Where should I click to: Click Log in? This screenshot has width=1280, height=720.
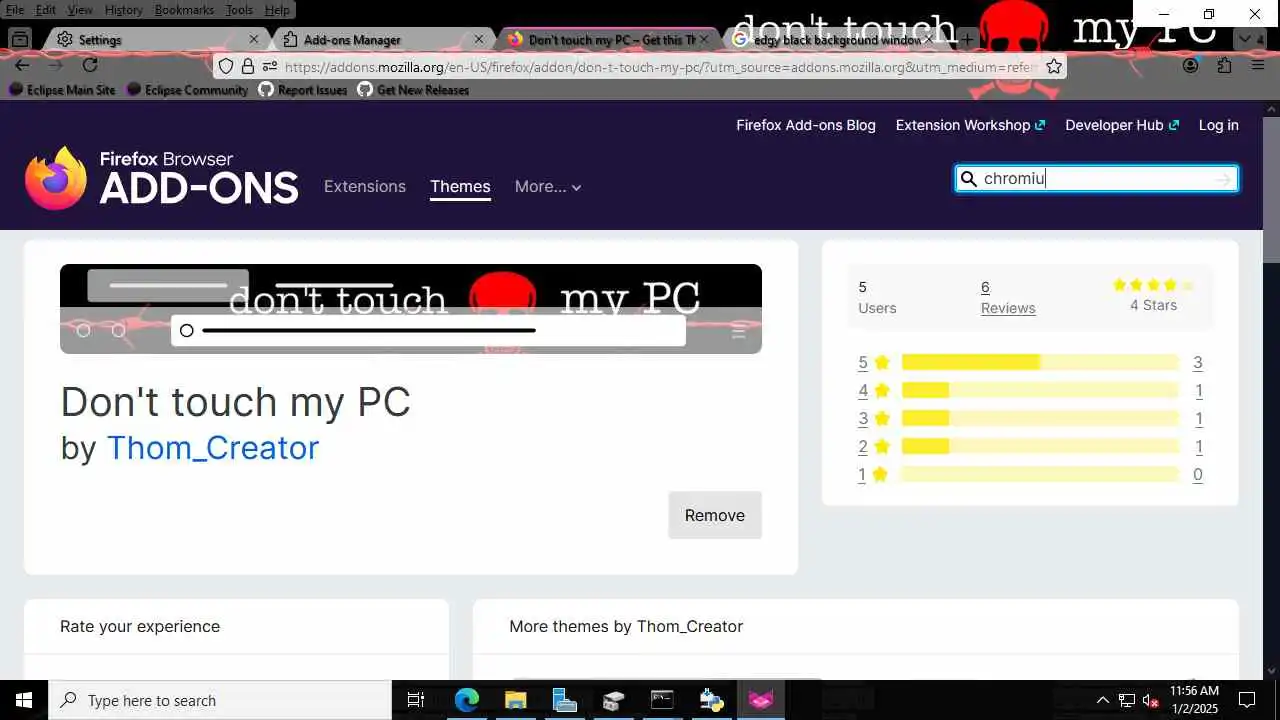click(x=1218, y=125)
